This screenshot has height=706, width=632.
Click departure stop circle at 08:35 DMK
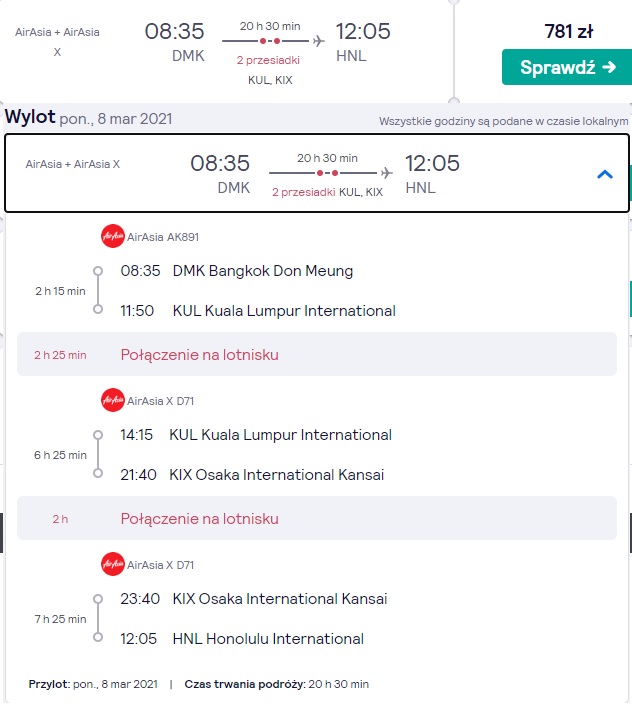pos(98,271)
